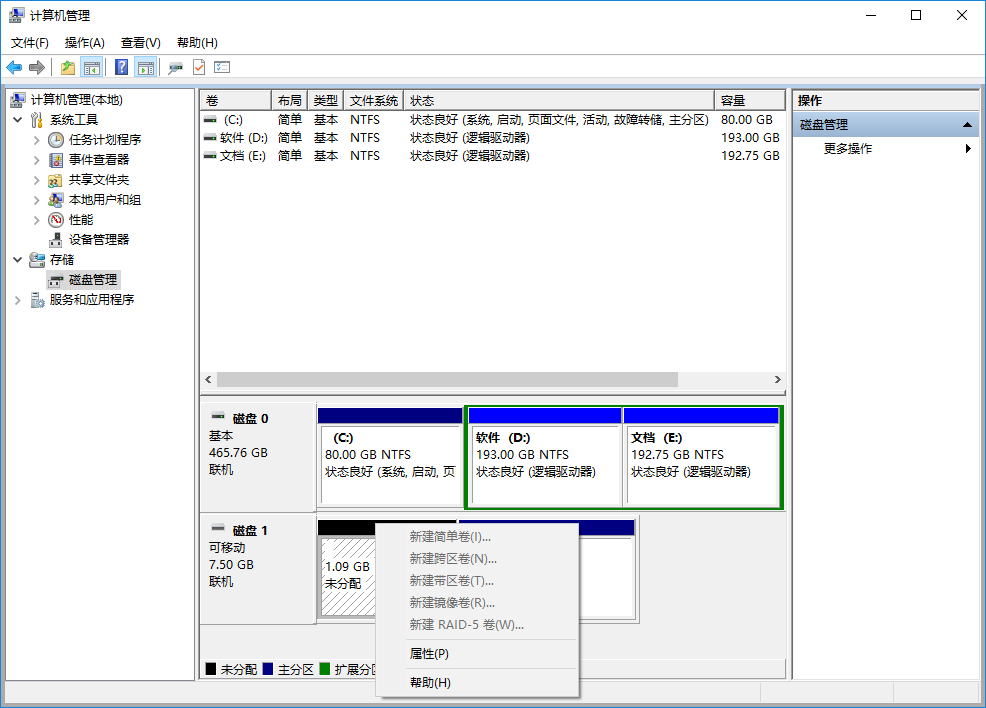
Task: Click the back arrow toolbar icon
Action: coord(14,67)
